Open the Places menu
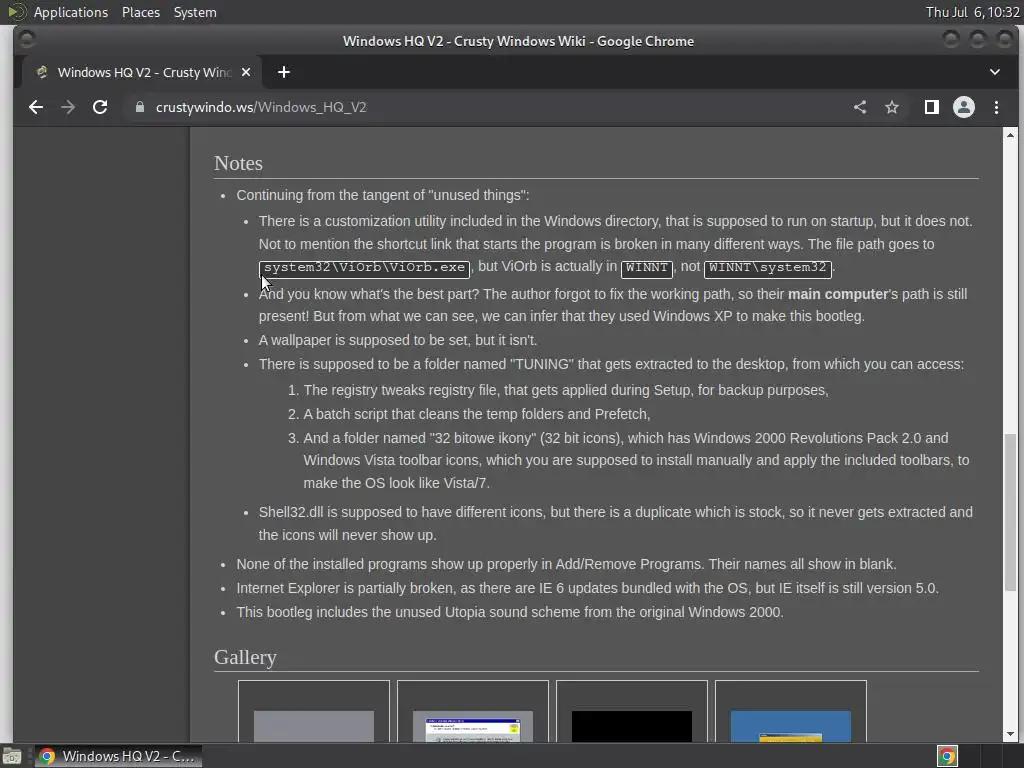Screen dimensions: 1024x768 tap(140, 12)
